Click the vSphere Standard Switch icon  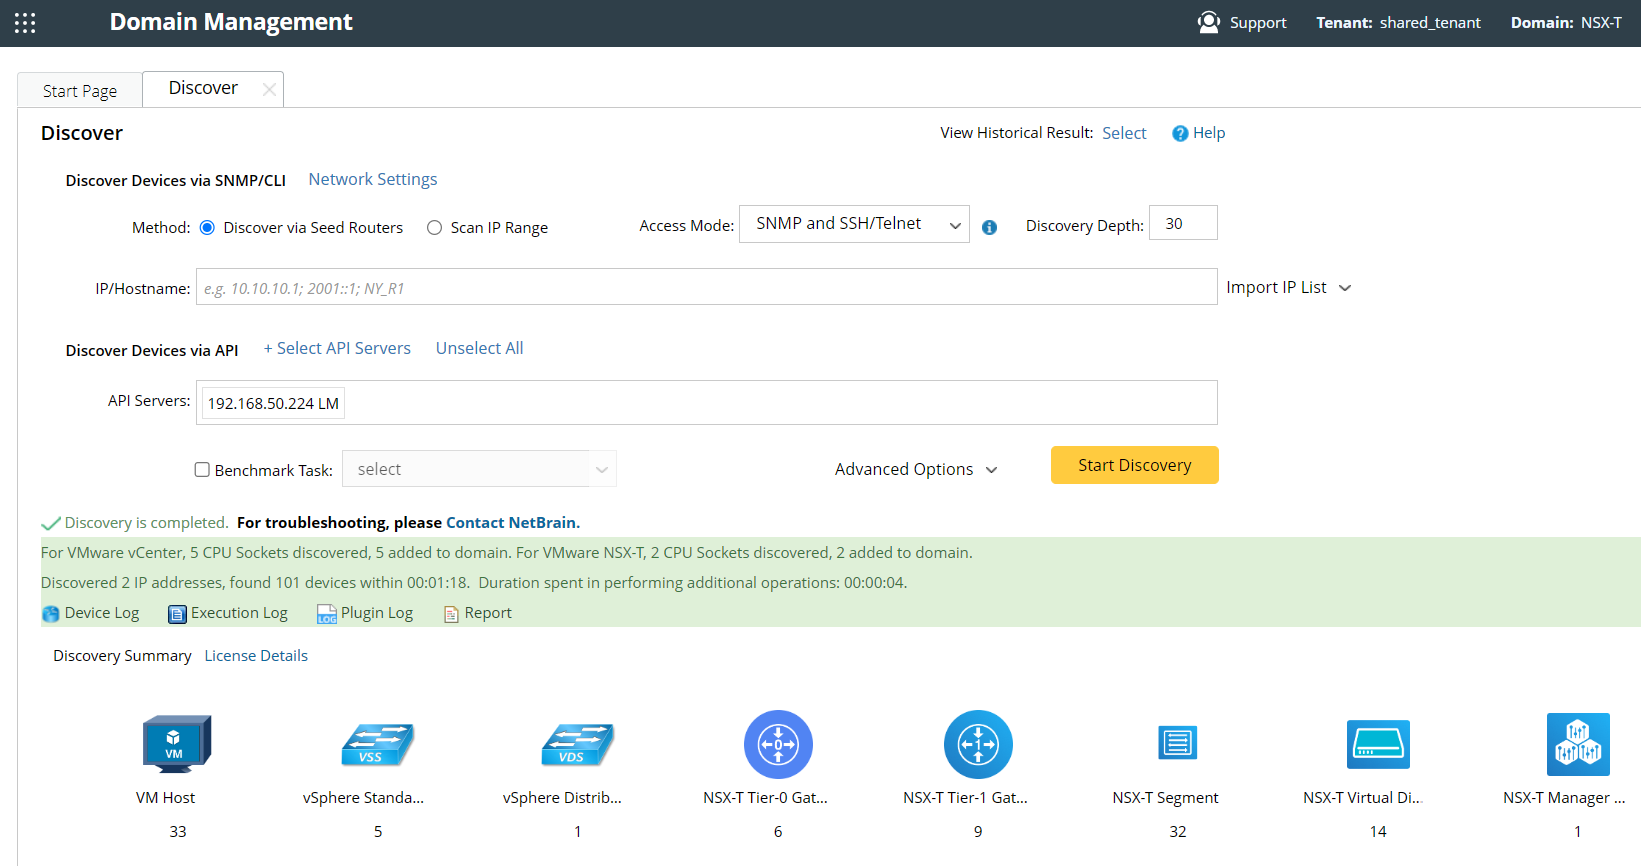pos(378,745)
